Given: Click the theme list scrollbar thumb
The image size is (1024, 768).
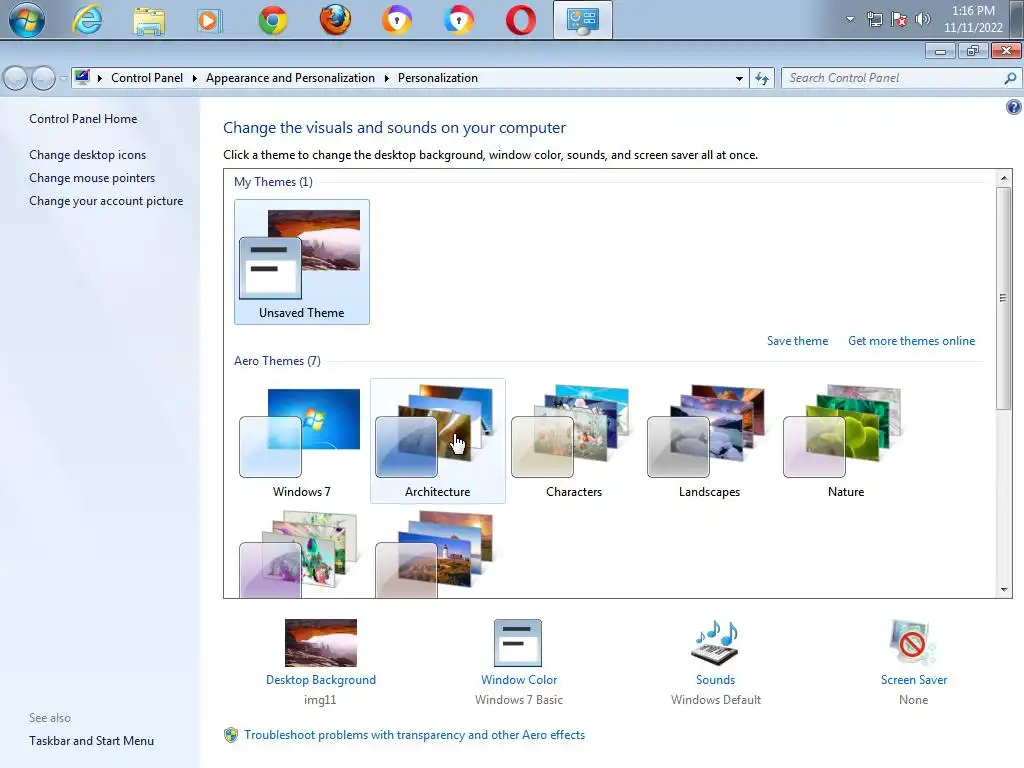Looking at the screenshot, I should pyautogui.click(x=1004, y=298).
